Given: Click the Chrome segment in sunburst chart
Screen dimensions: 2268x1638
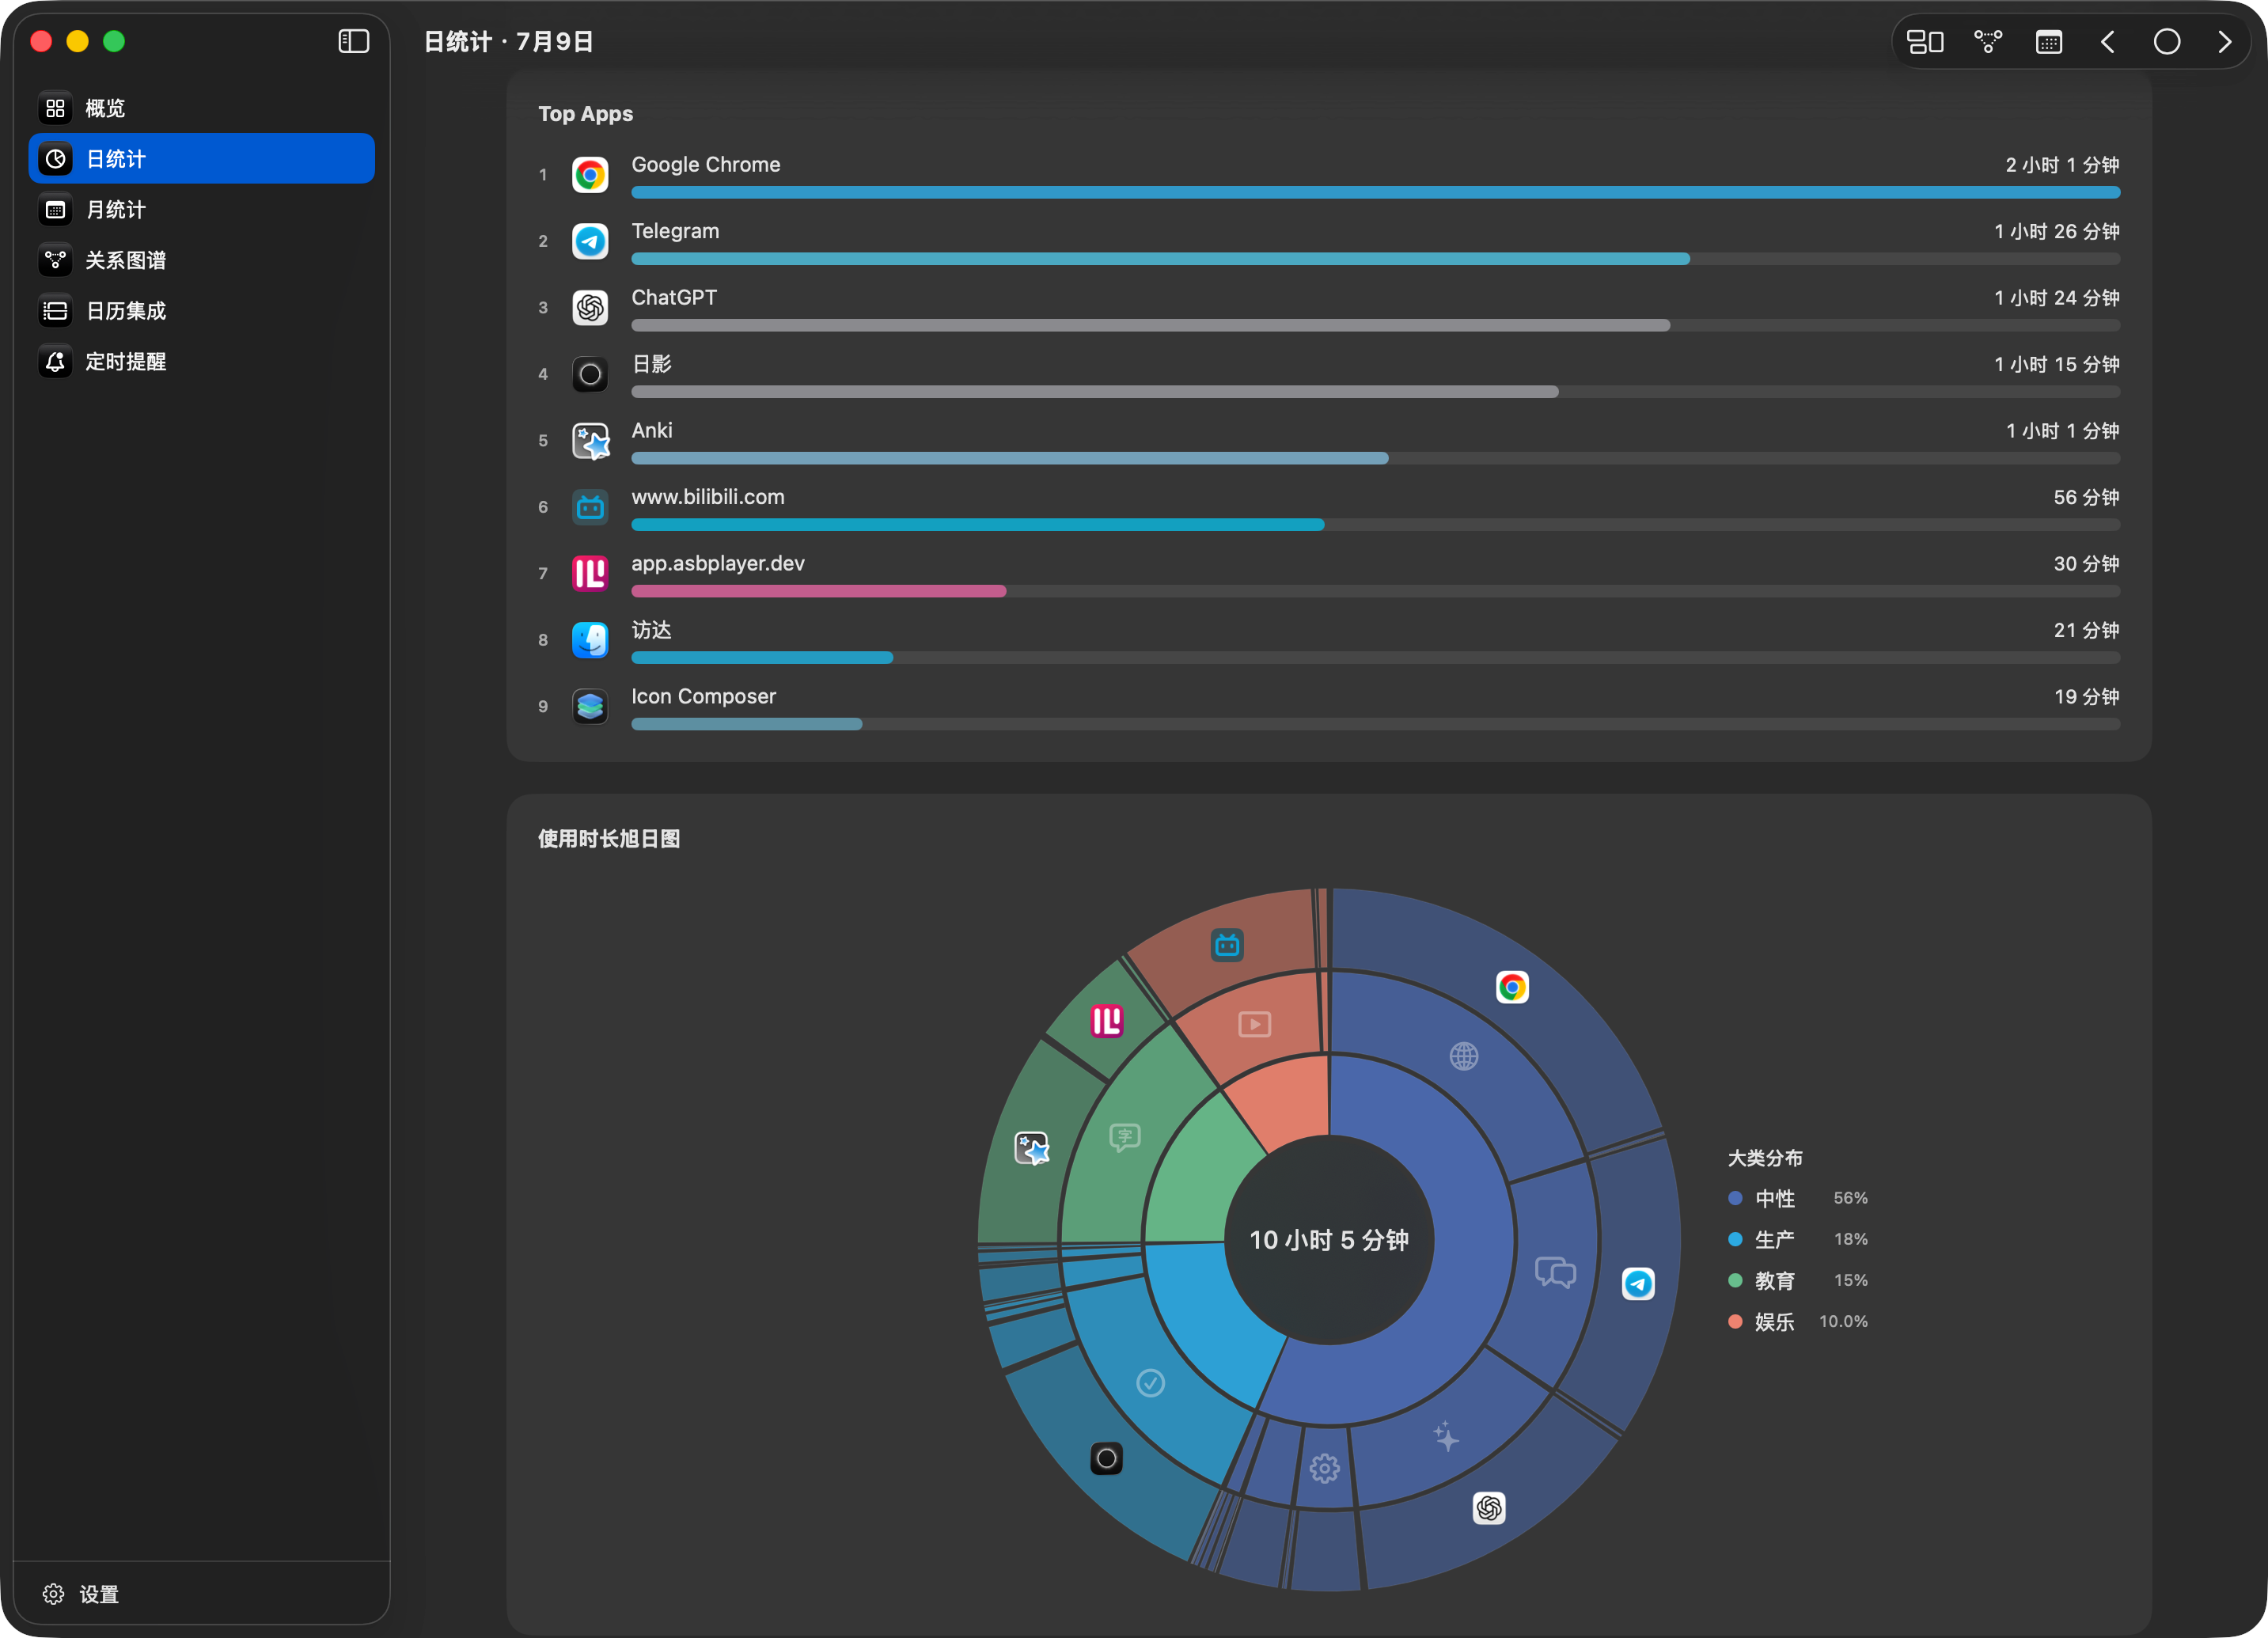Looking at the screenshot, I should click(x=1512, y=987).
